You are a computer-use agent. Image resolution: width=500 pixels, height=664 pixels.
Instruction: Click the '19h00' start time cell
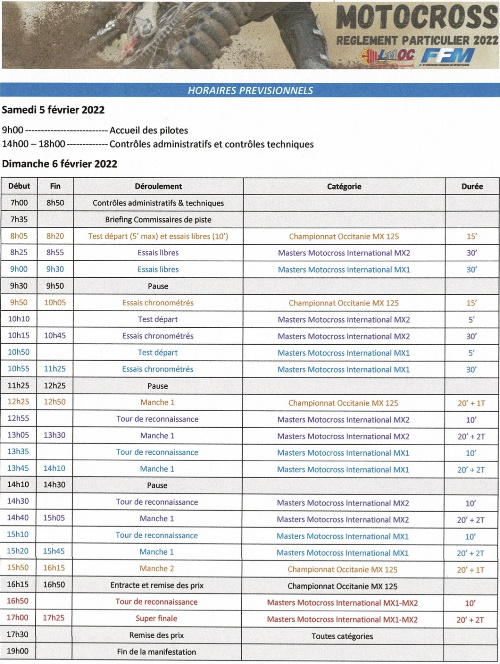click(18, 651)
